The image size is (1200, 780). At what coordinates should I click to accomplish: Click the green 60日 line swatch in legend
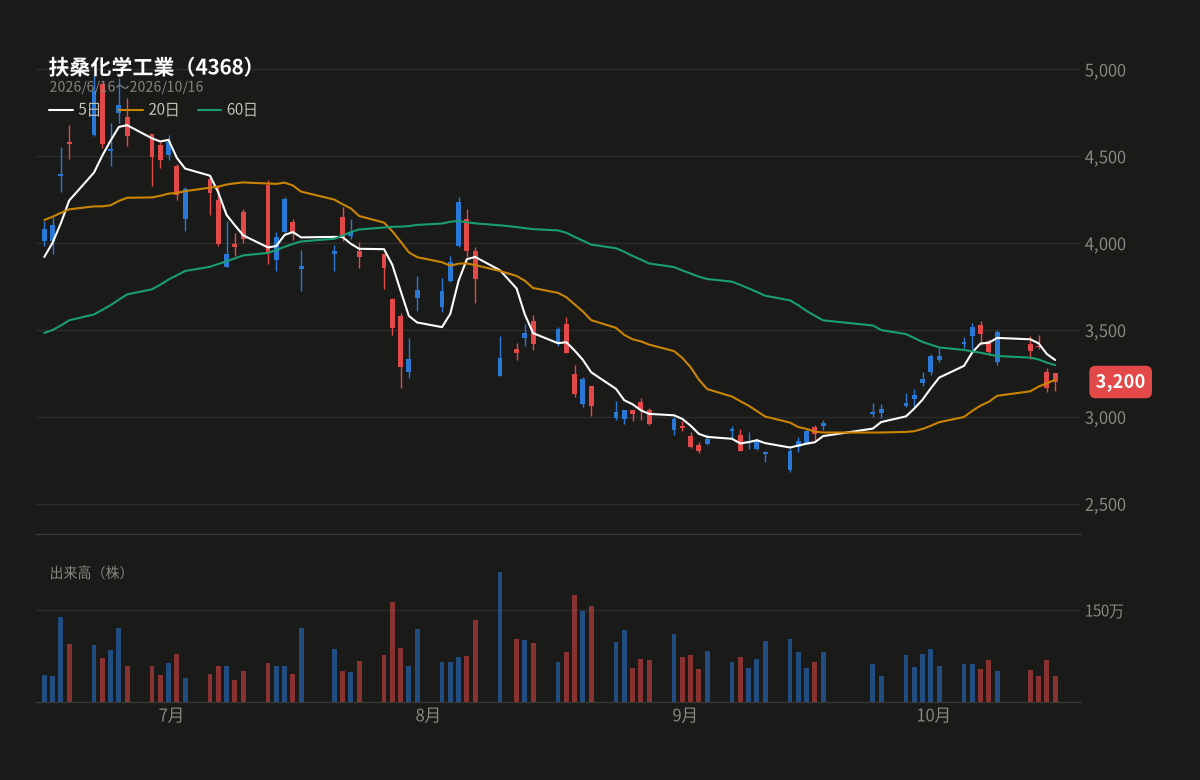coord(210,110)
